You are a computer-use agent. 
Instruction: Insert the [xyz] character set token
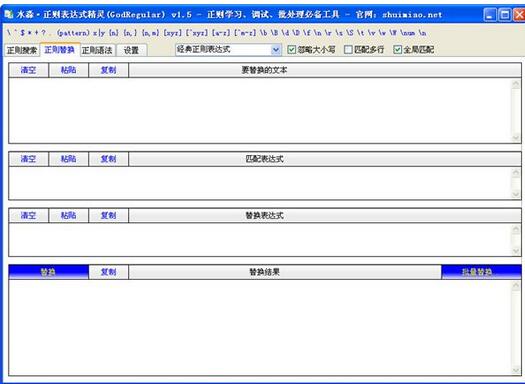172,33
